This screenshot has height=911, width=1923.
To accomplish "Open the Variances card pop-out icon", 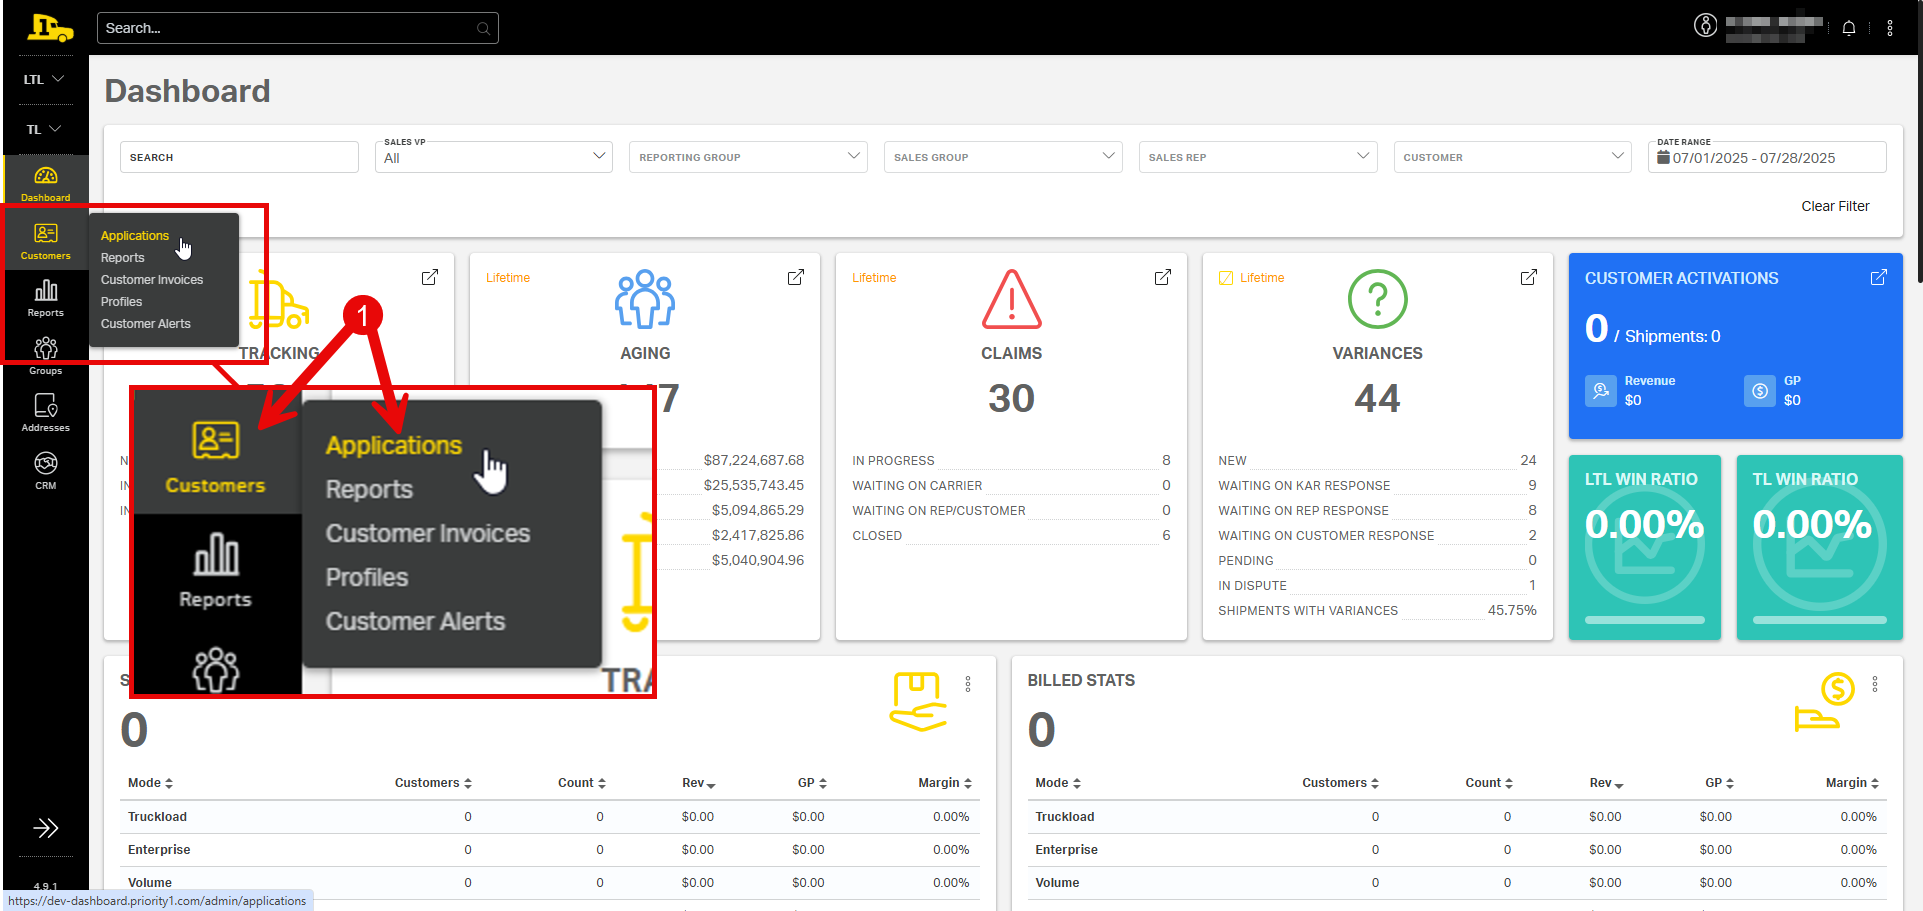I will pyautogui.click(x=1529, y=277).
